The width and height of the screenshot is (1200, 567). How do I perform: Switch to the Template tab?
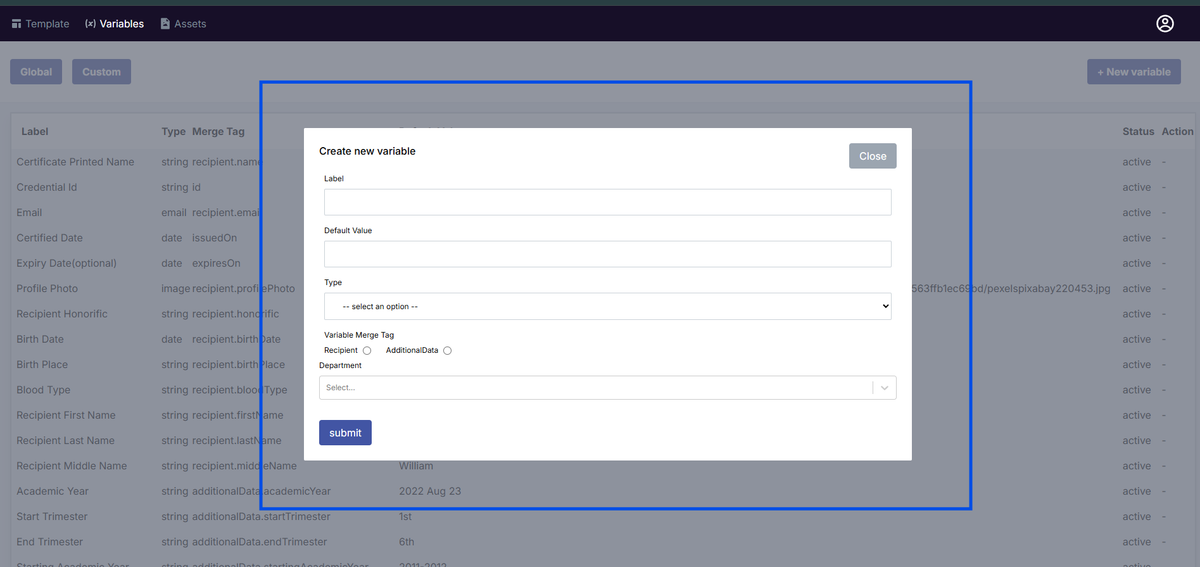coord(41,24)
